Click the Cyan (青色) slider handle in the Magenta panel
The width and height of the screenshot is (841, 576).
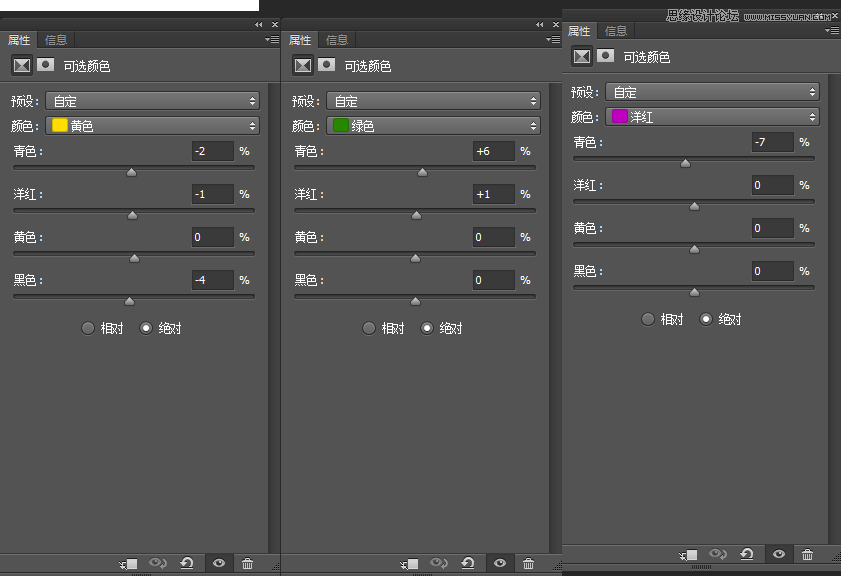point(685,163)
